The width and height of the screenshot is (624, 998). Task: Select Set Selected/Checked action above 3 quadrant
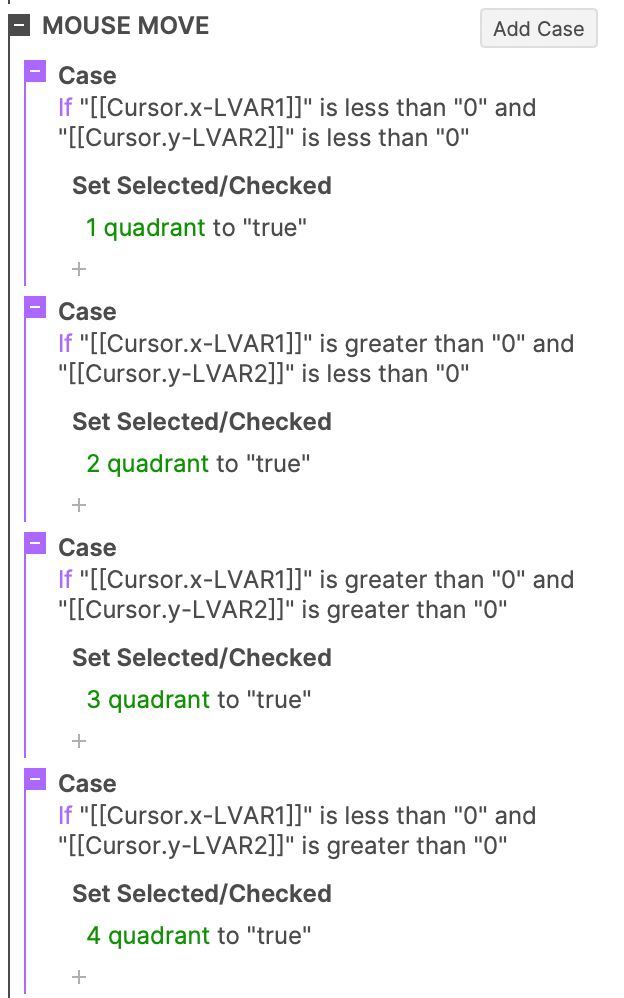coord(201,658)
